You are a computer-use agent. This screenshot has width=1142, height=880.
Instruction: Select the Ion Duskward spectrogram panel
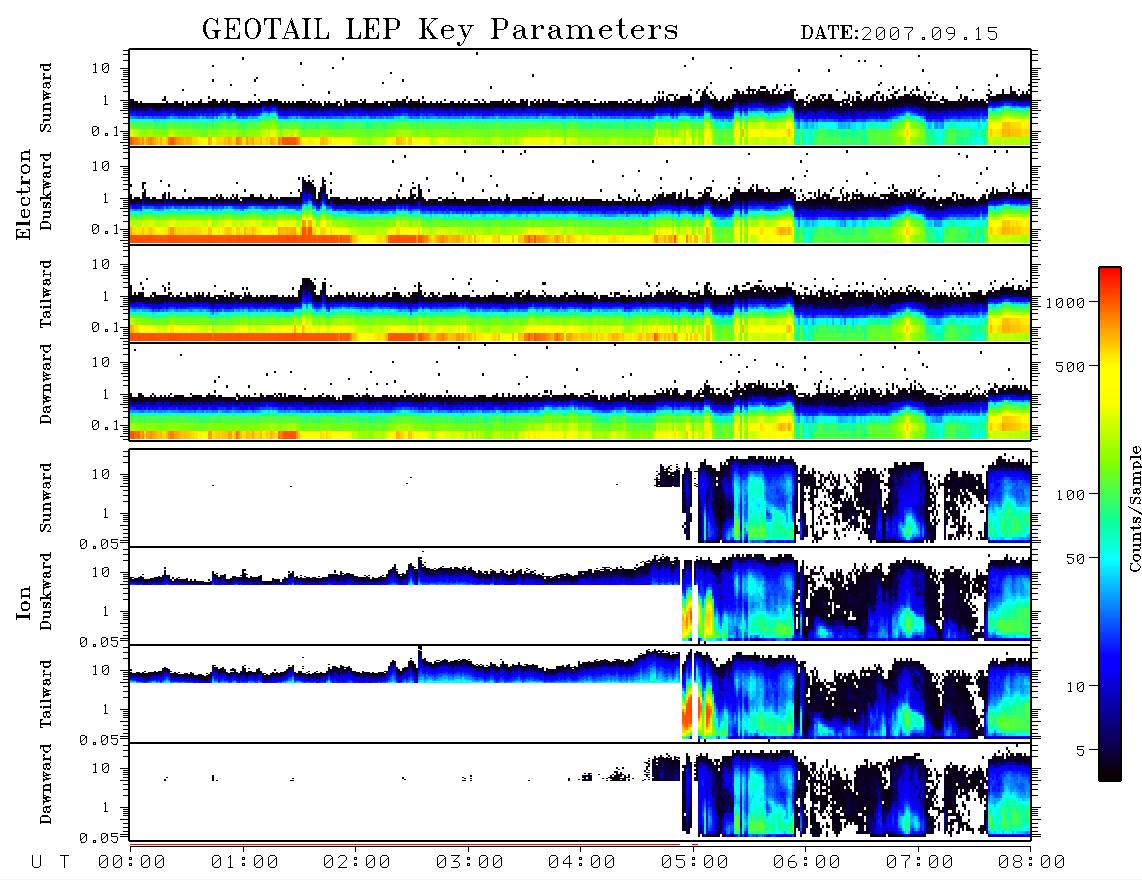(x=580, y=596)
